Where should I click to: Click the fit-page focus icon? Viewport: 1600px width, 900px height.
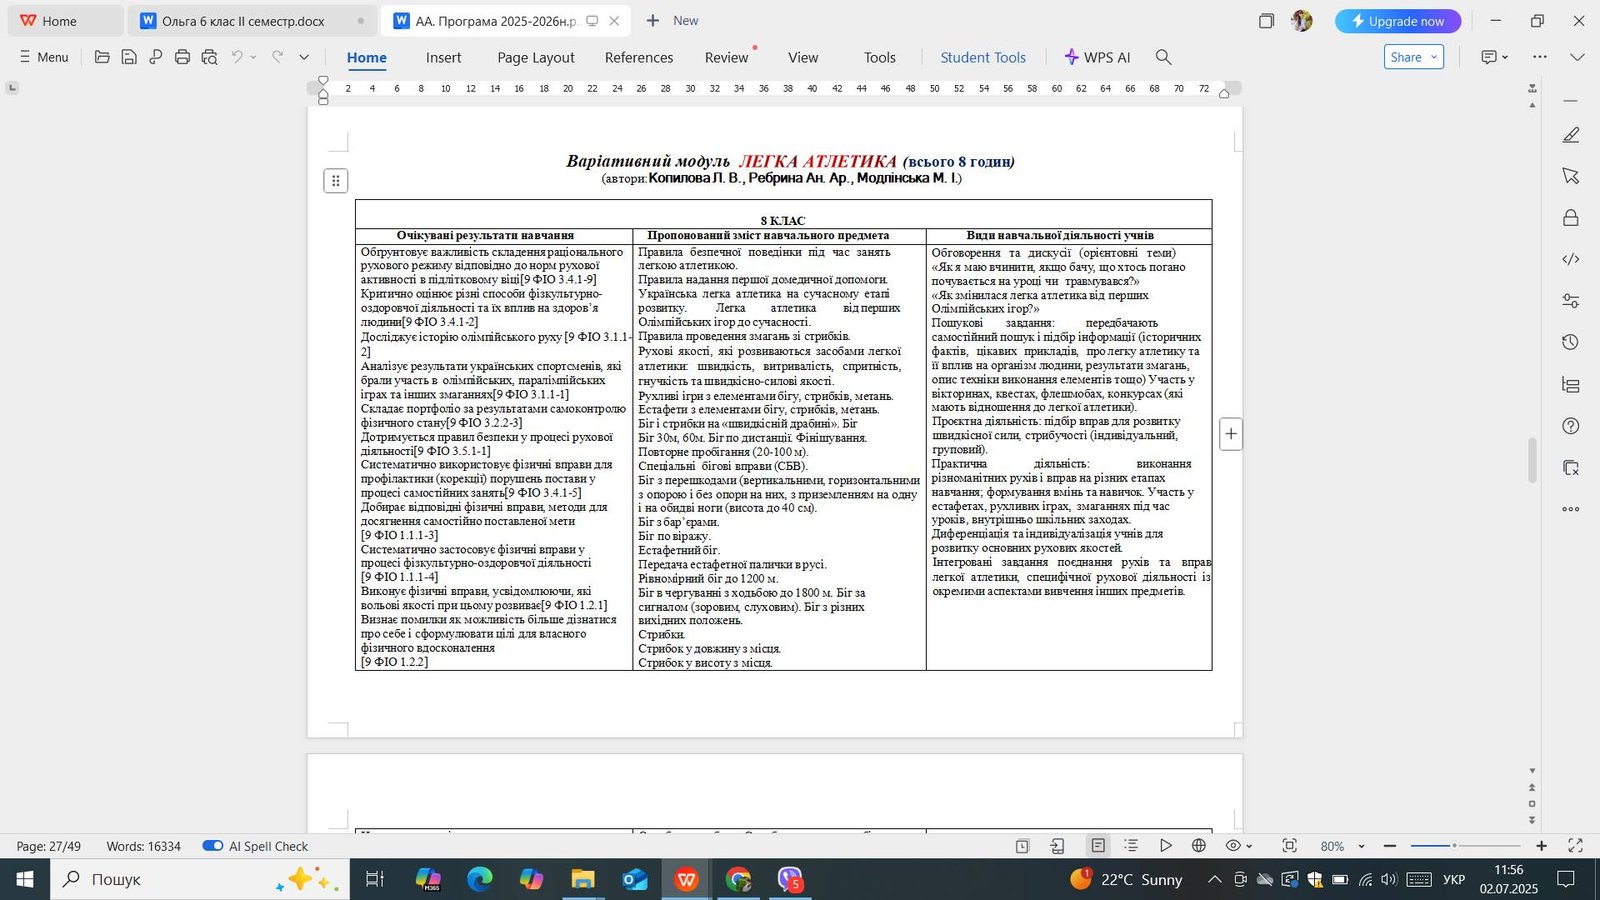click(1290, 846)
